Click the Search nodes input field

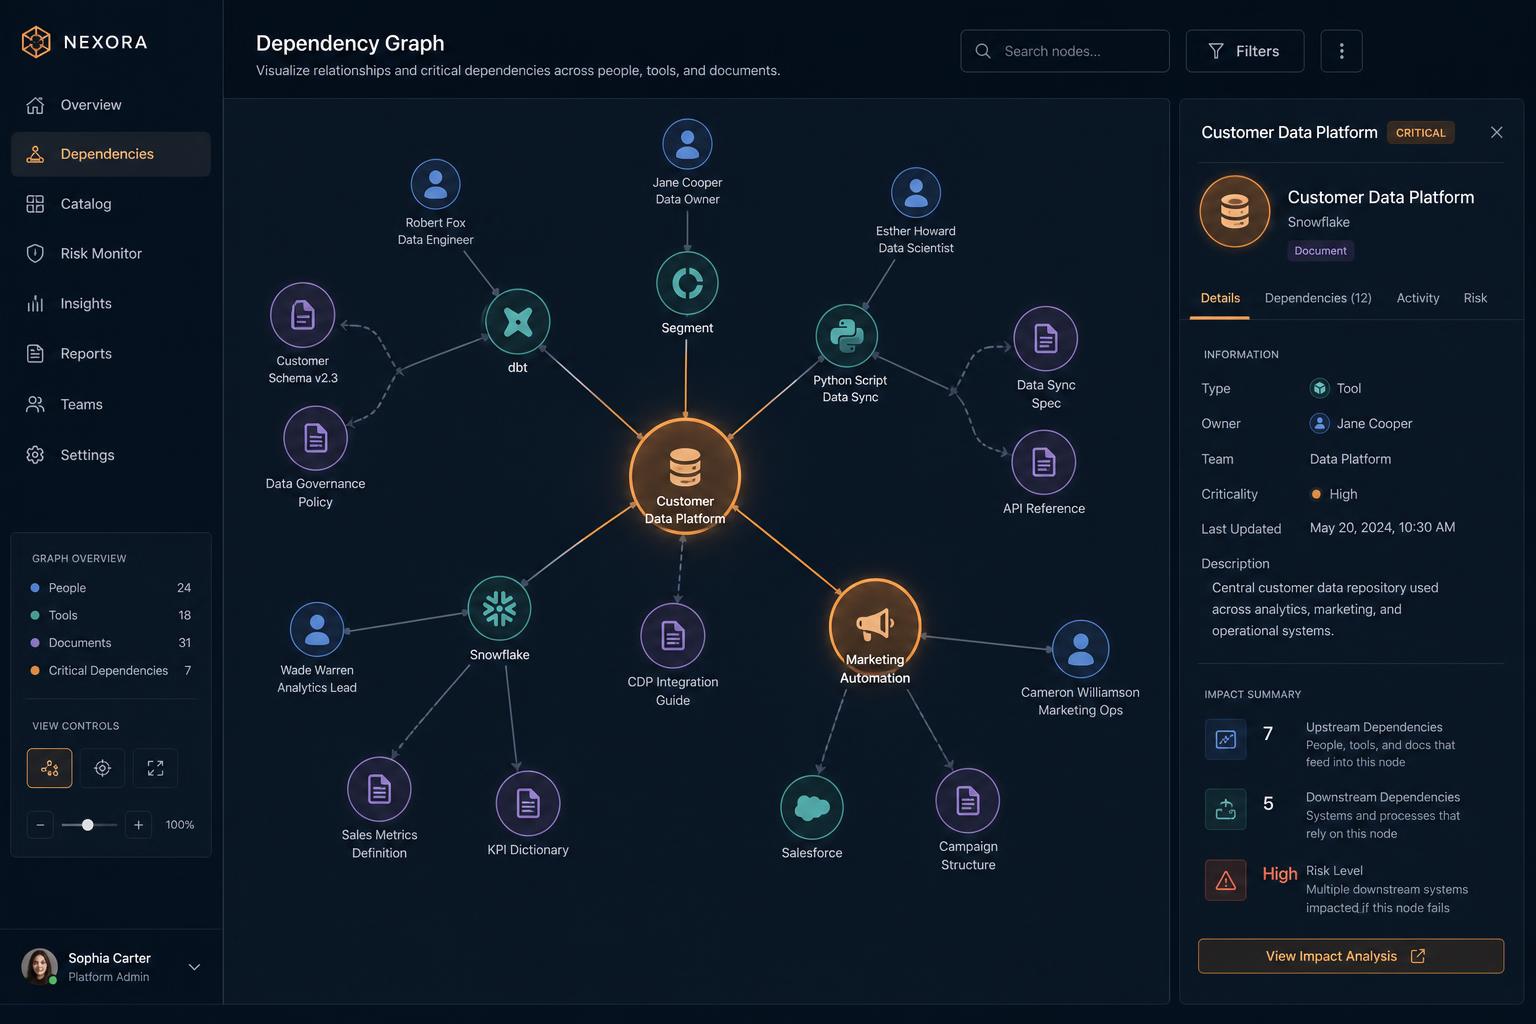(1065, 51)
